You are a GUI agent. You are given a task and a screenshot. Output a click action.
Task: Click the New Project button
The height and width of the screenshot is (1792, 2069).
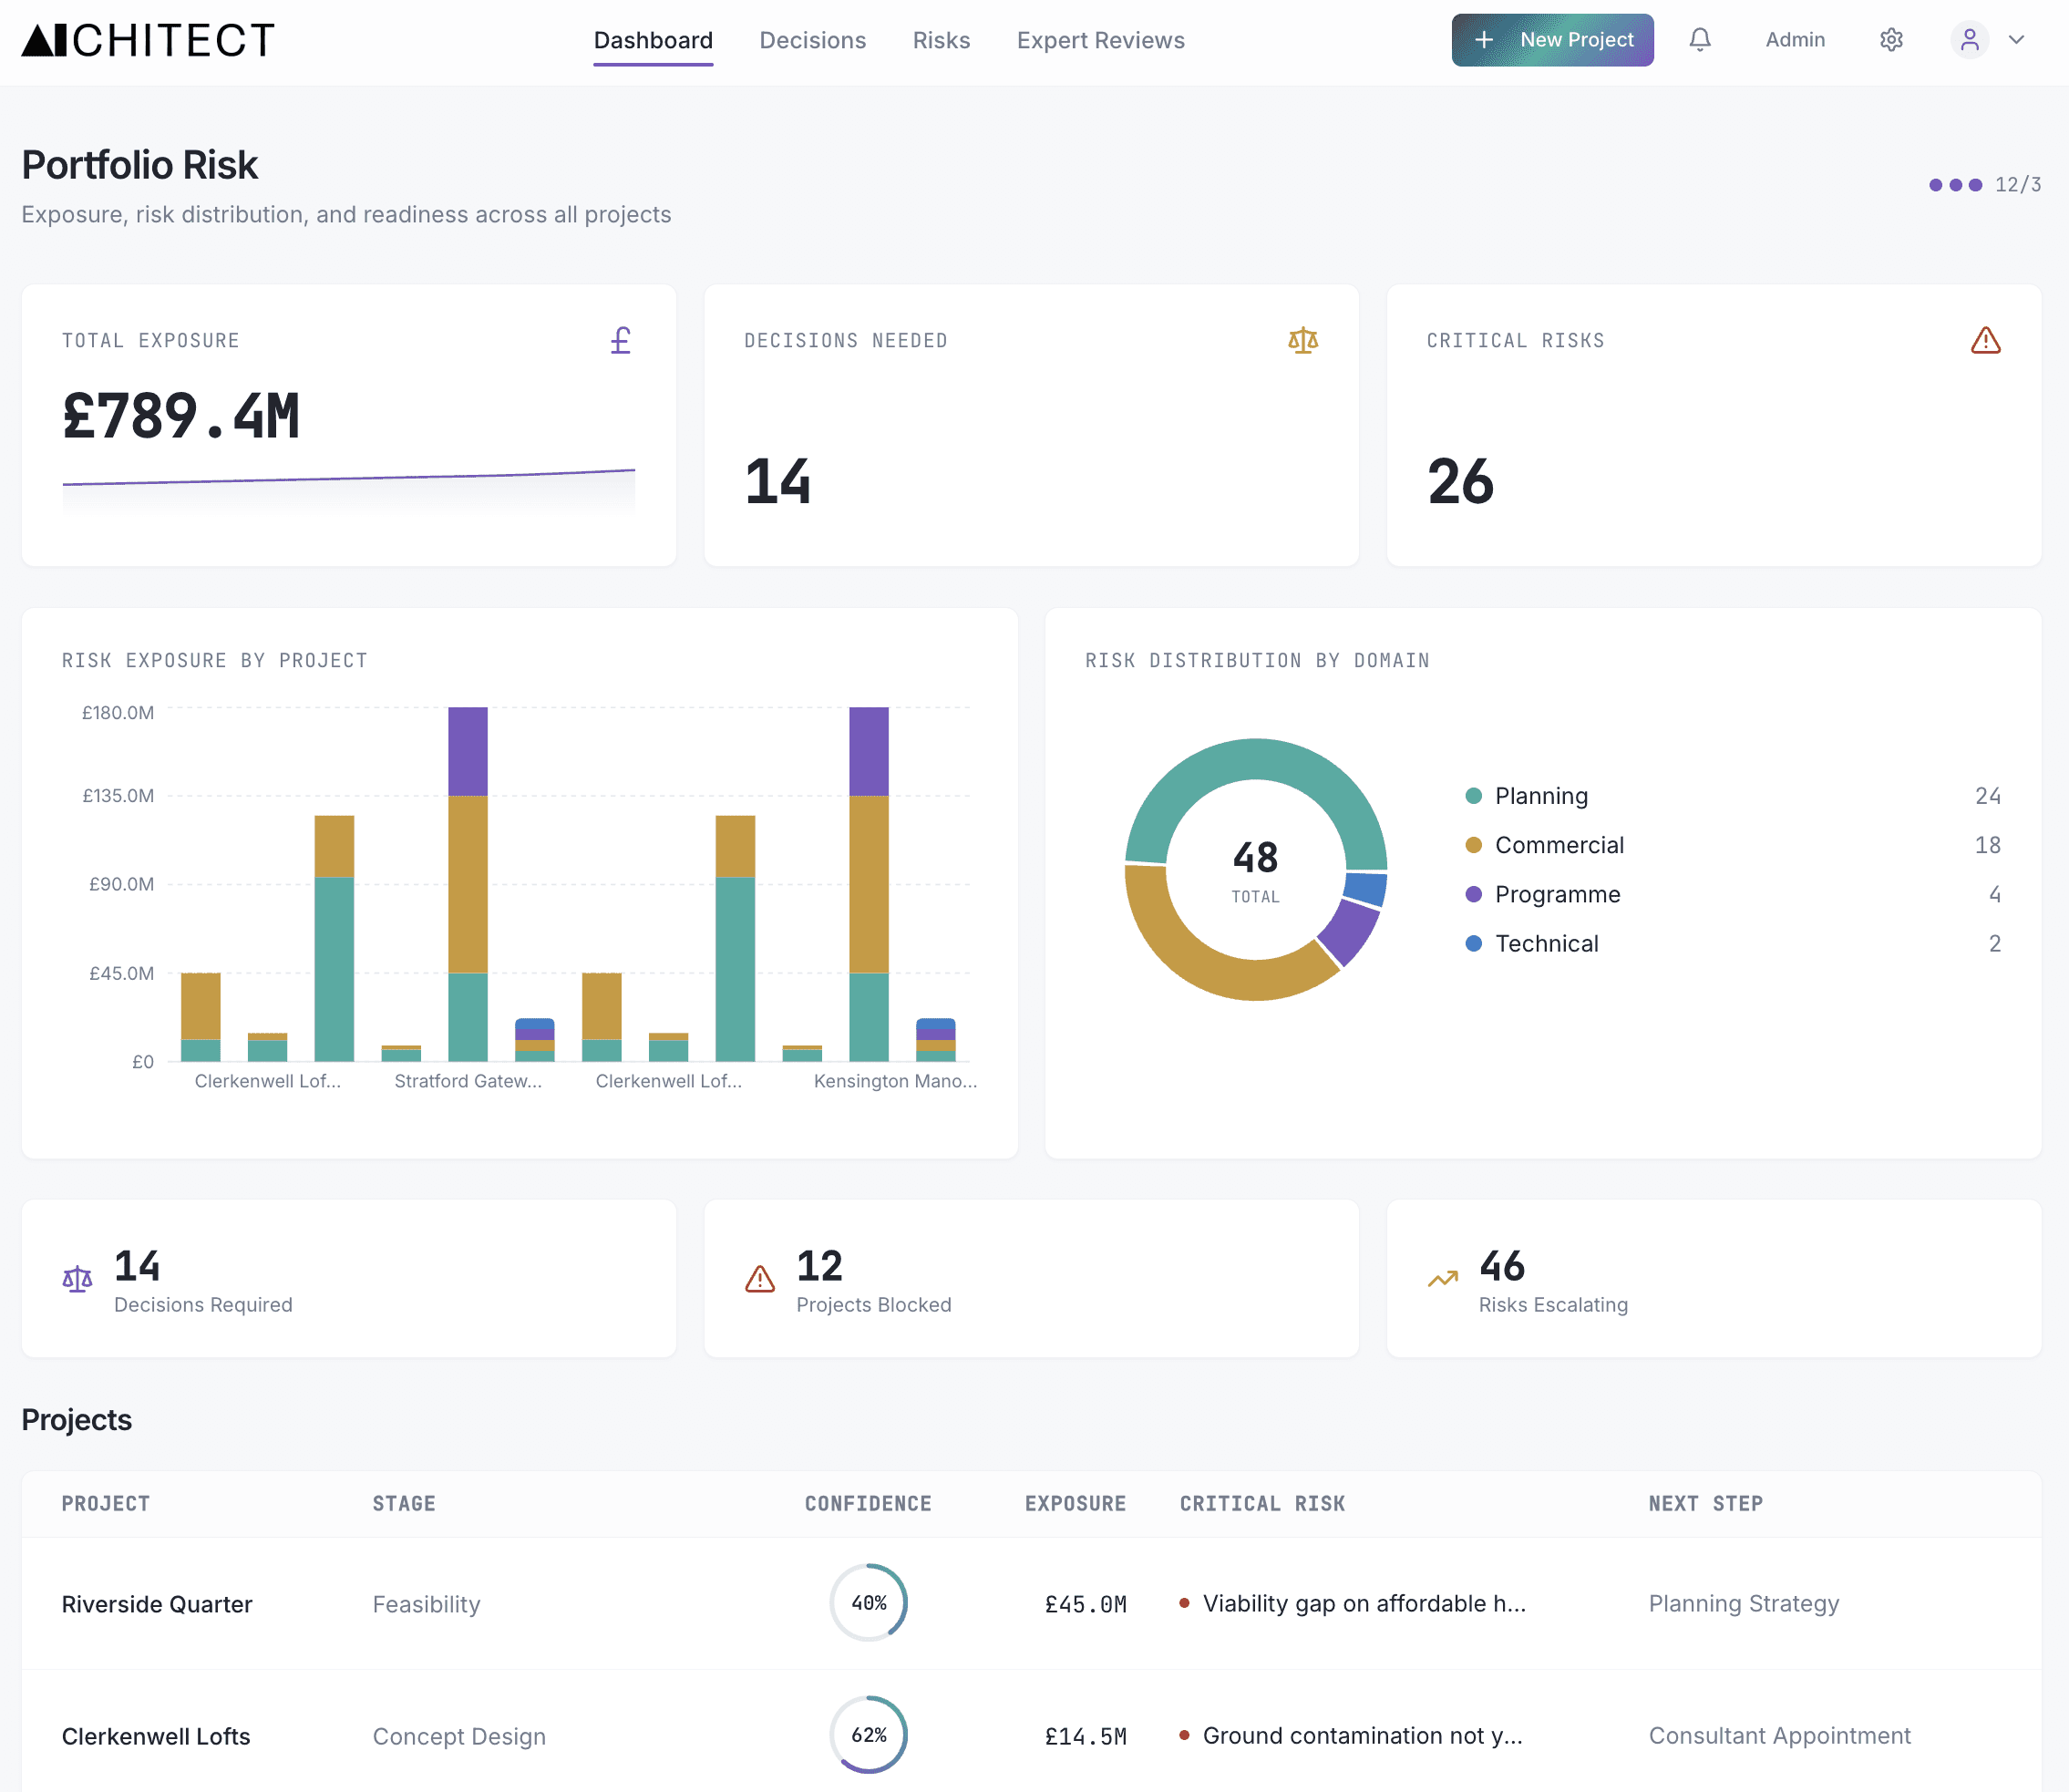[1552, 40]
